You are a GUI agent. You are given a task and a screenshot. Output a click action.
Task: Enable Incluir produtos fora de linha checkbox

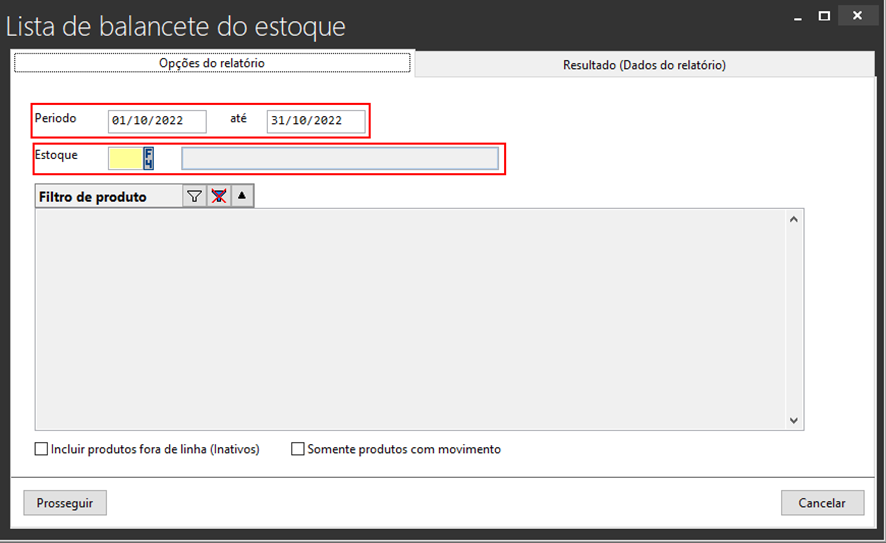(42, 450)
